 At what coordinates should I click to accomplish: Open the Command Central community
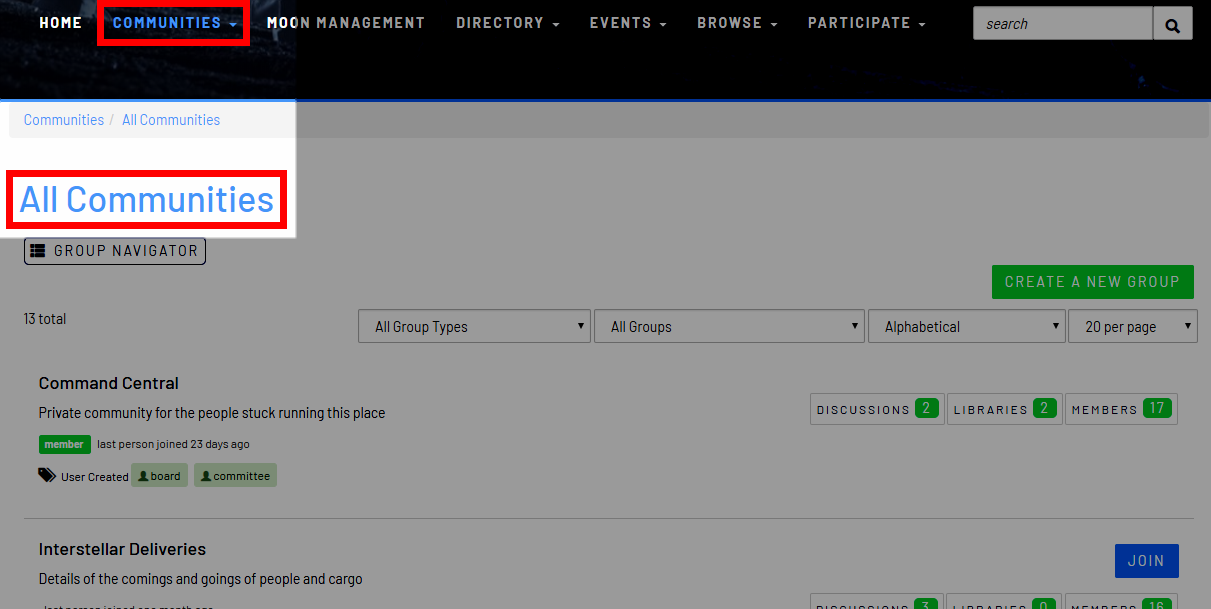[x=109, y=383]
